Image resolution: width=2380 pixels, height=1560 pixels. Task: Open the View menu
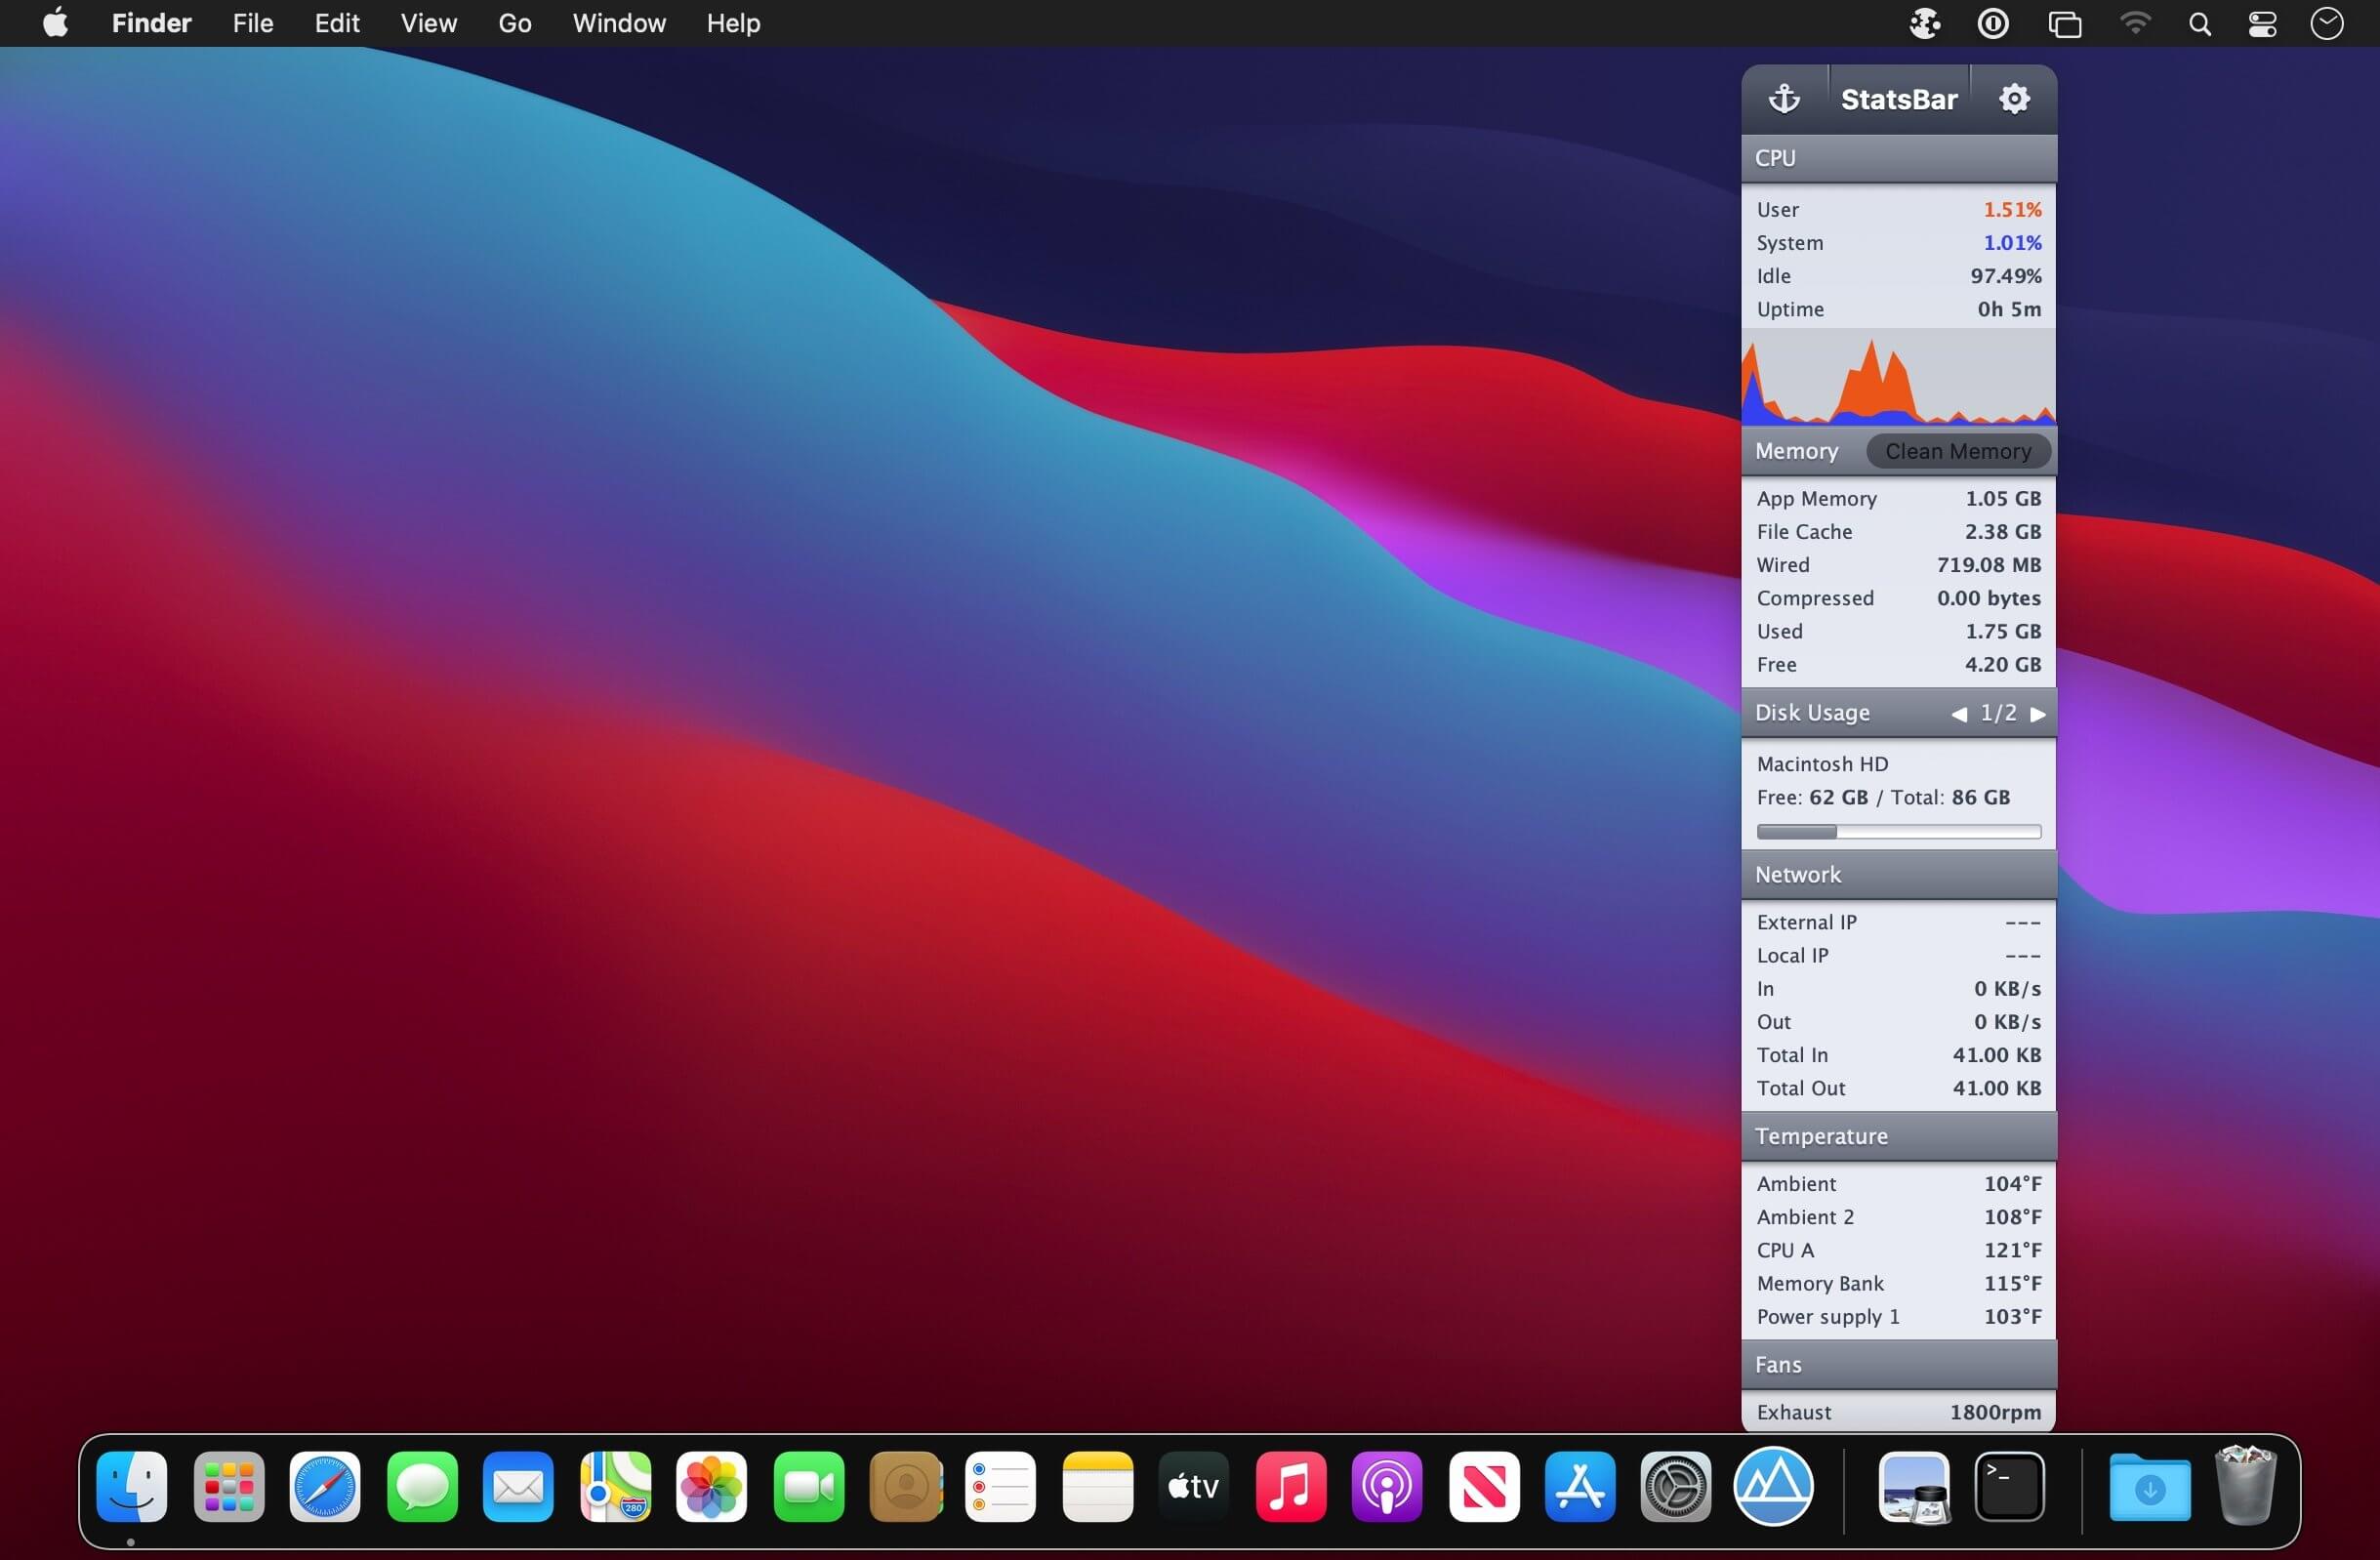tap(428, 23)
